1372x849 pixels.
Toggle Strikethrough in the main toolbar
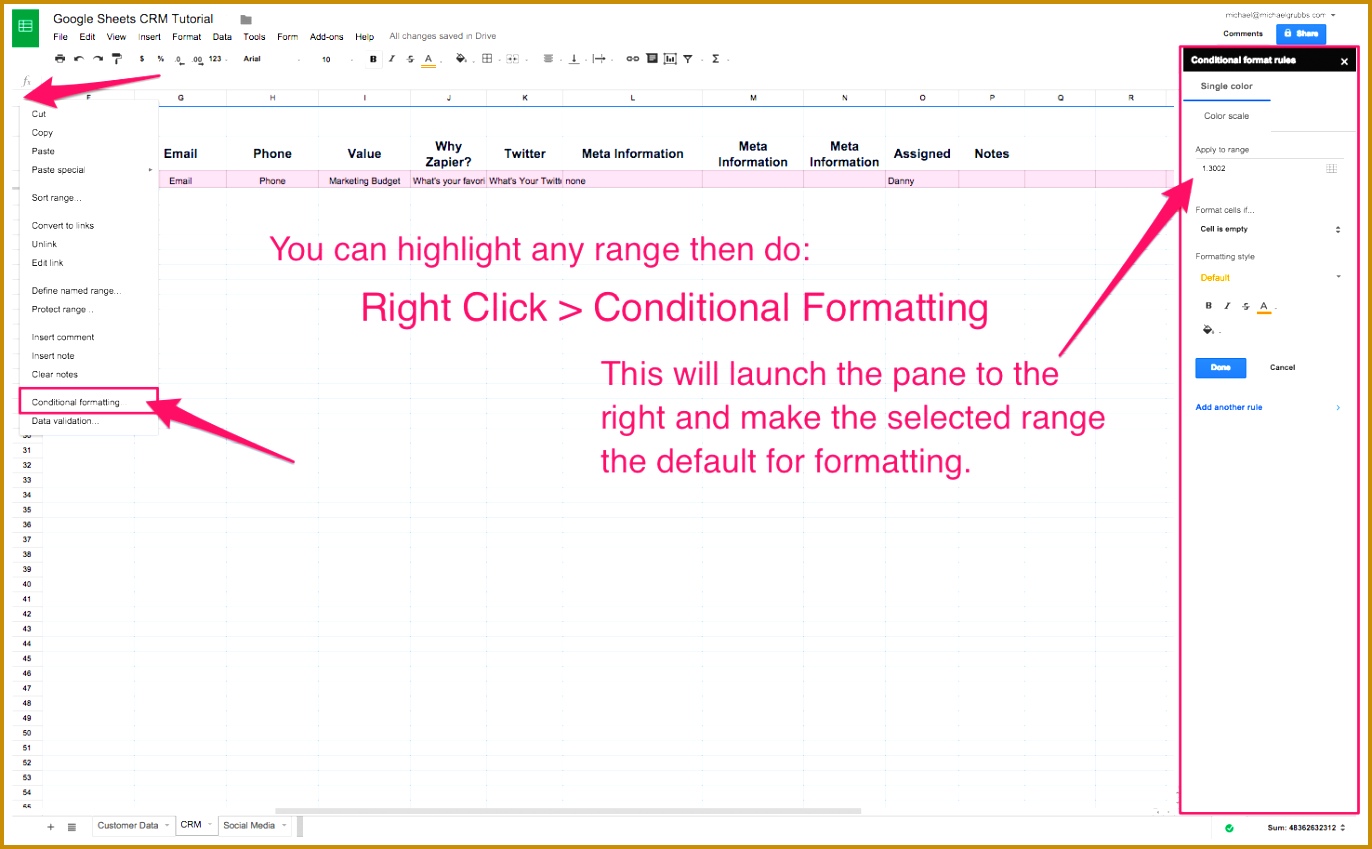tap(410, 59)
